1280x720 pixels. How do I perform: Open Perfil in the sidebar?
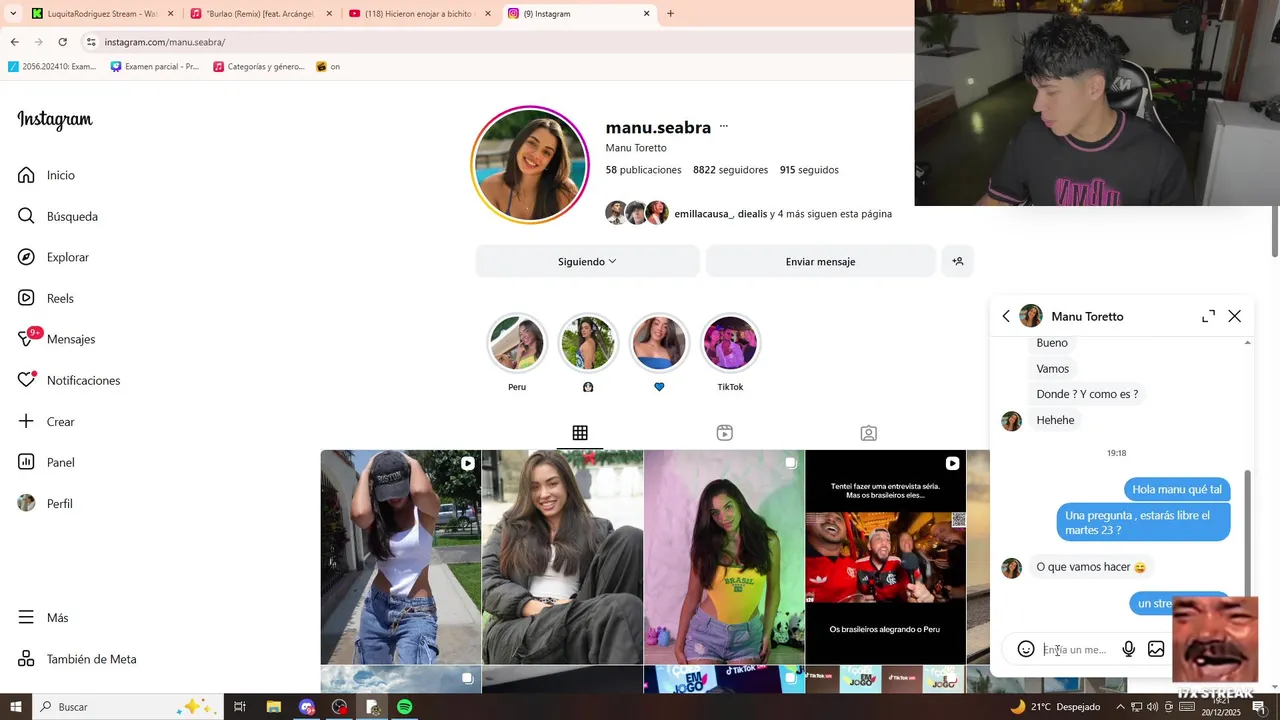pyautogui.click(x=46, y=503)
